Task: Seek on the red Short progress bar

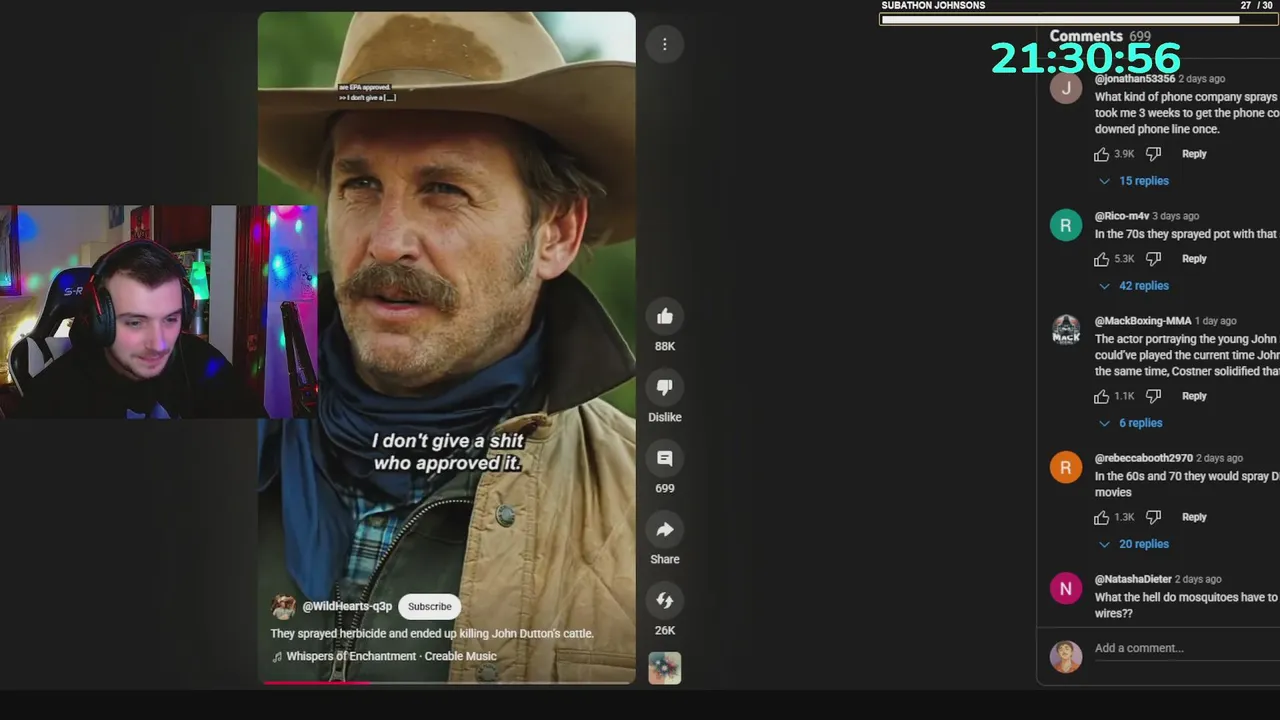Action: [447, 683]
